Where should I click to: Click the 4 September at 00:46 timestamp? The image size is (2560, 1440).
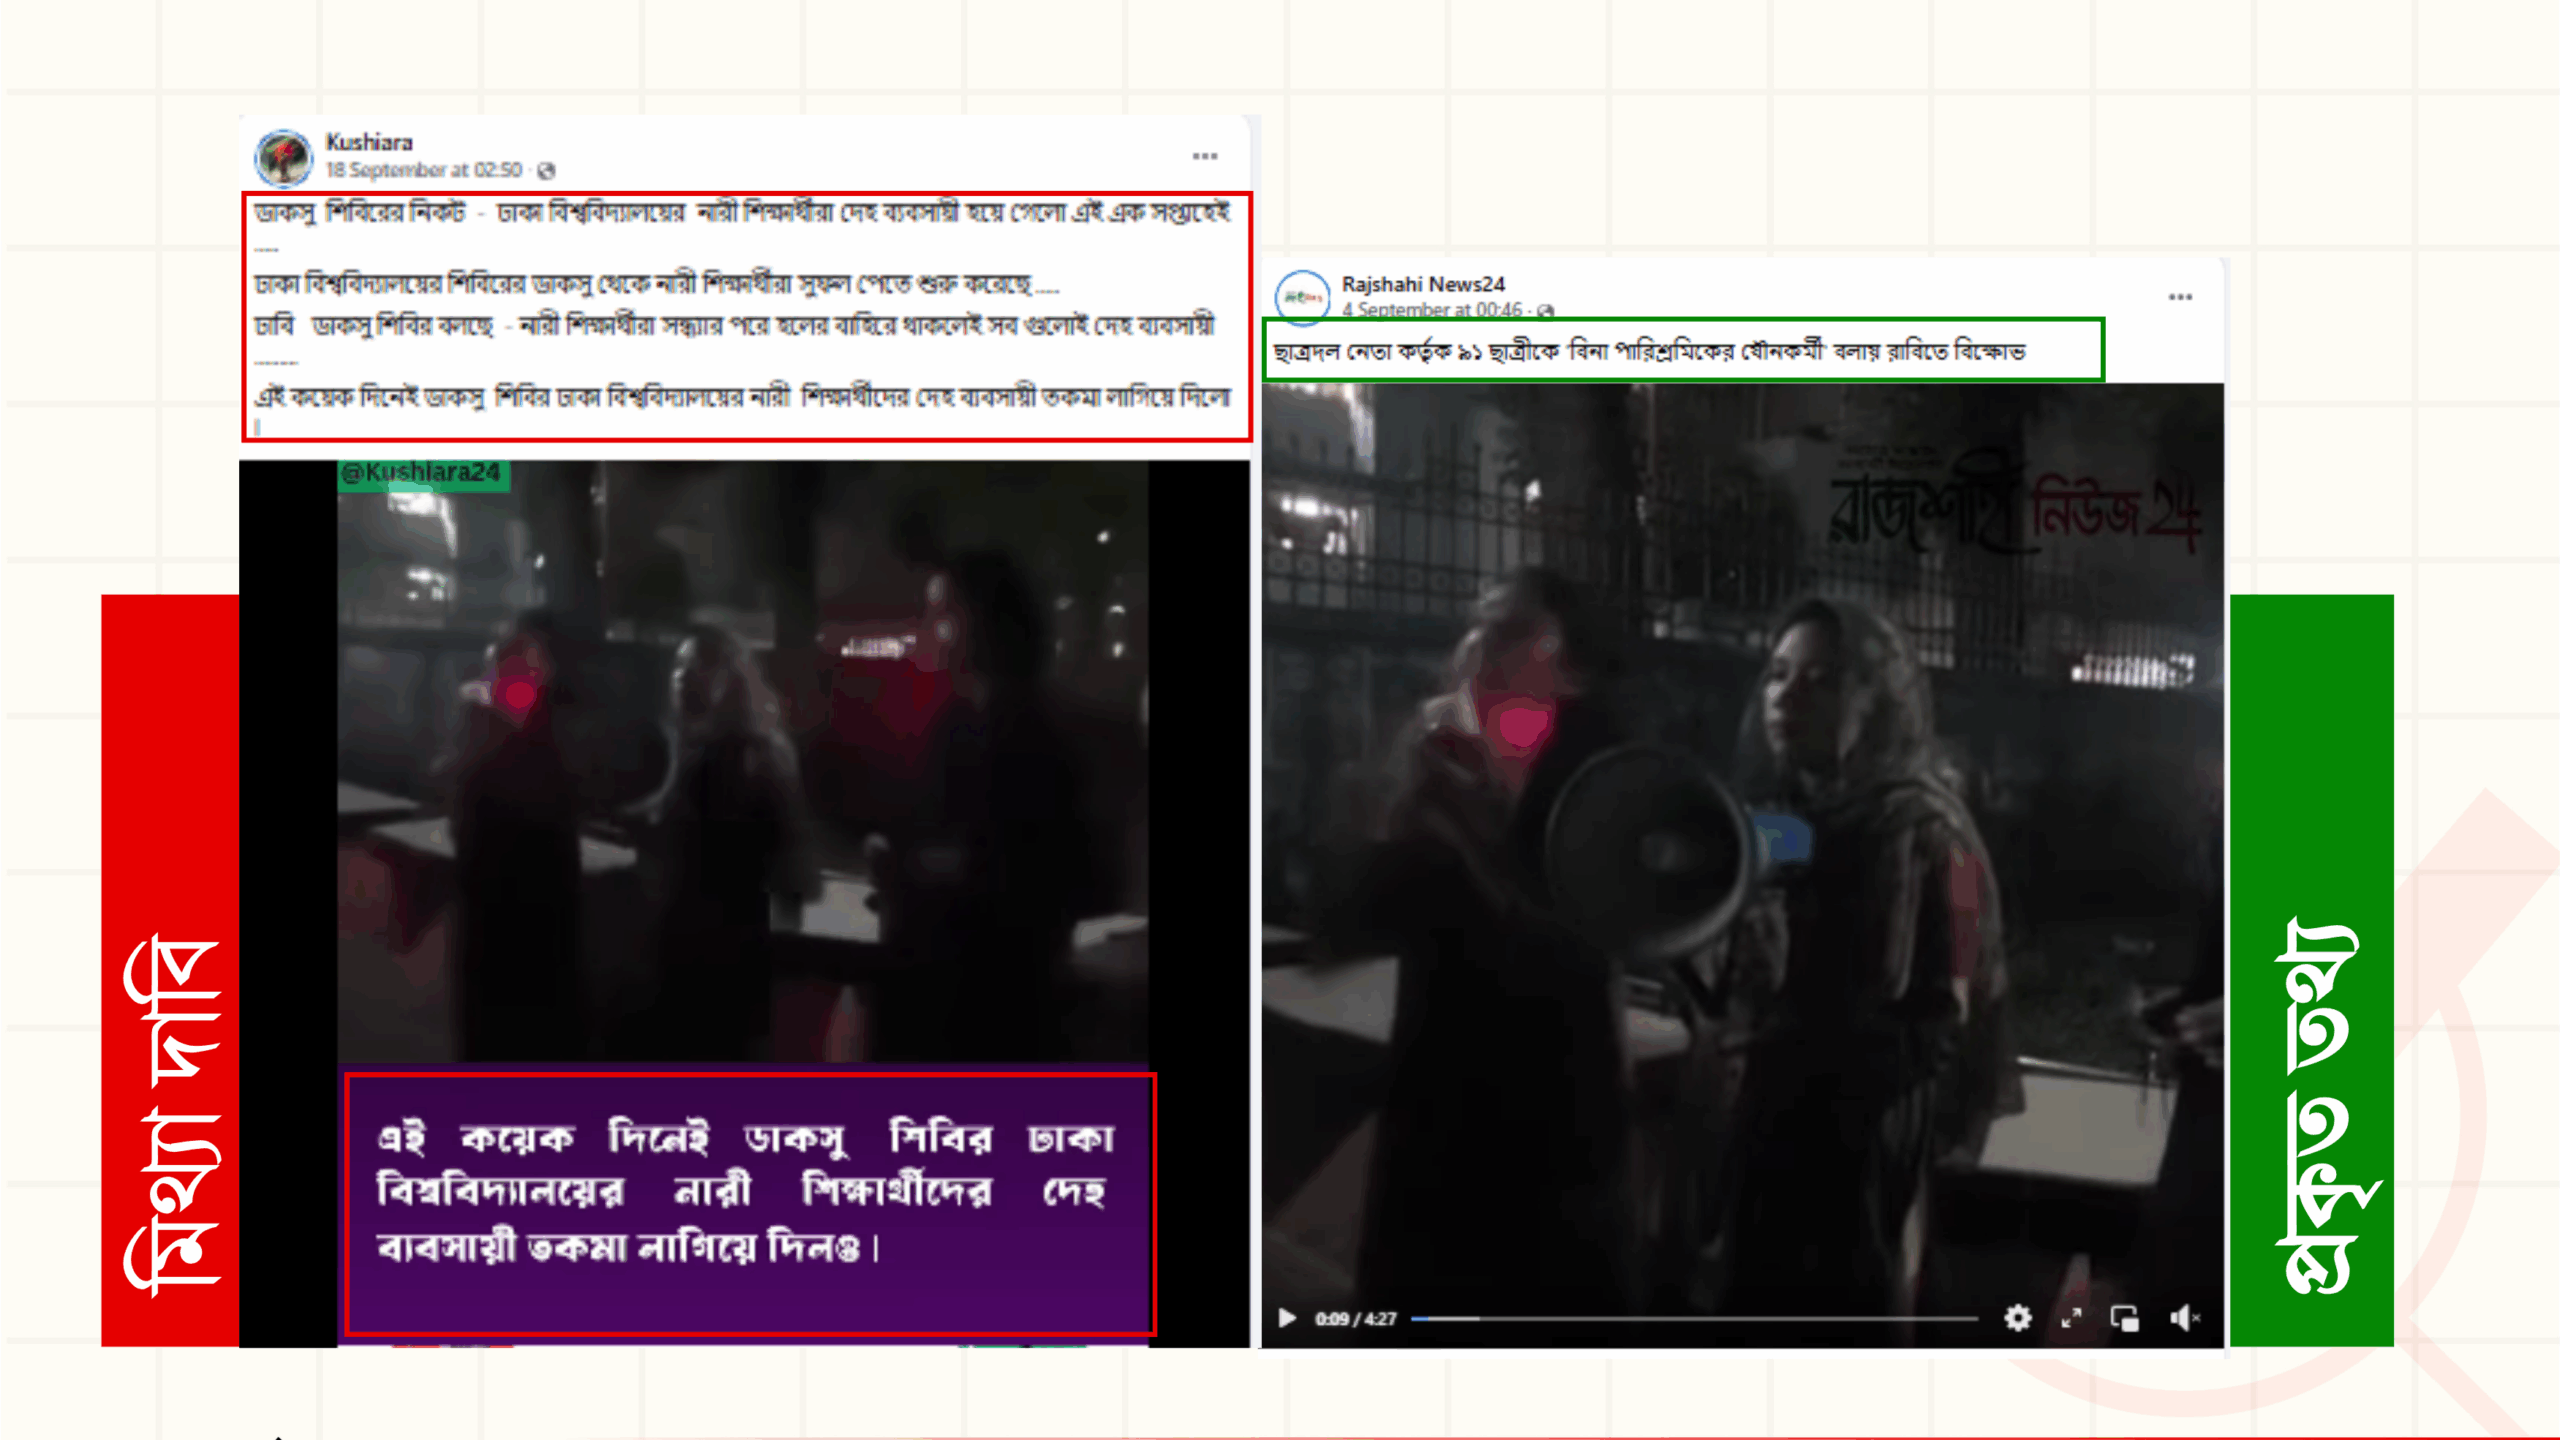(x=1431, y=310)
